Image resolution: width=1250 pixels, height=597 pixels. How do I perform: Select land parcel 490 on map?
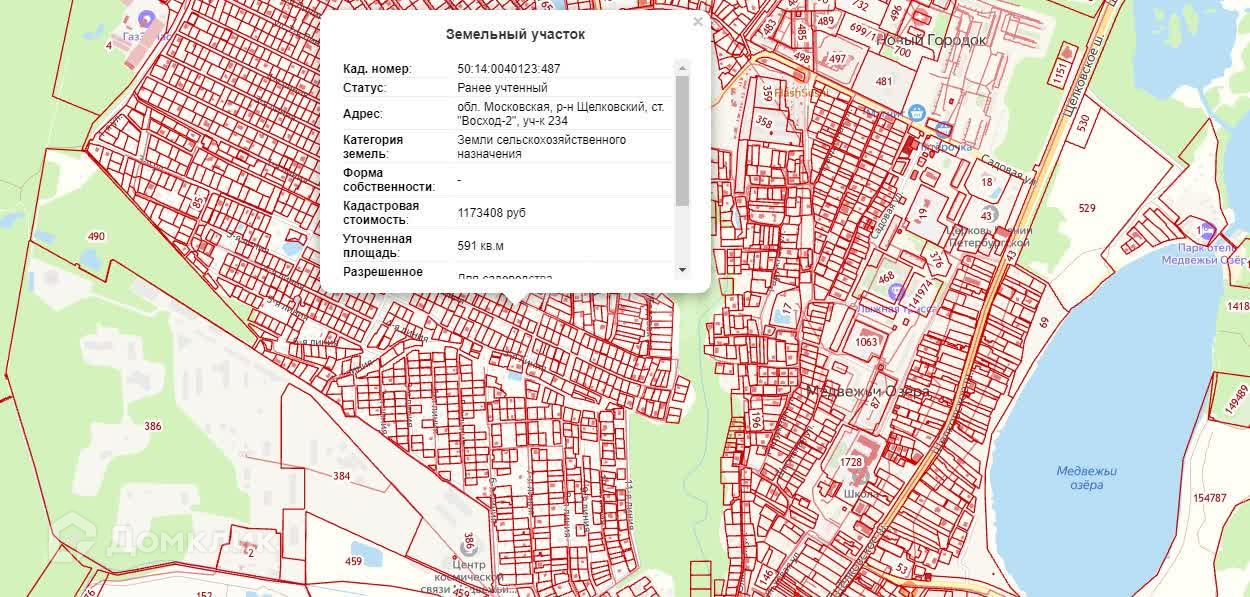(96, 237)
